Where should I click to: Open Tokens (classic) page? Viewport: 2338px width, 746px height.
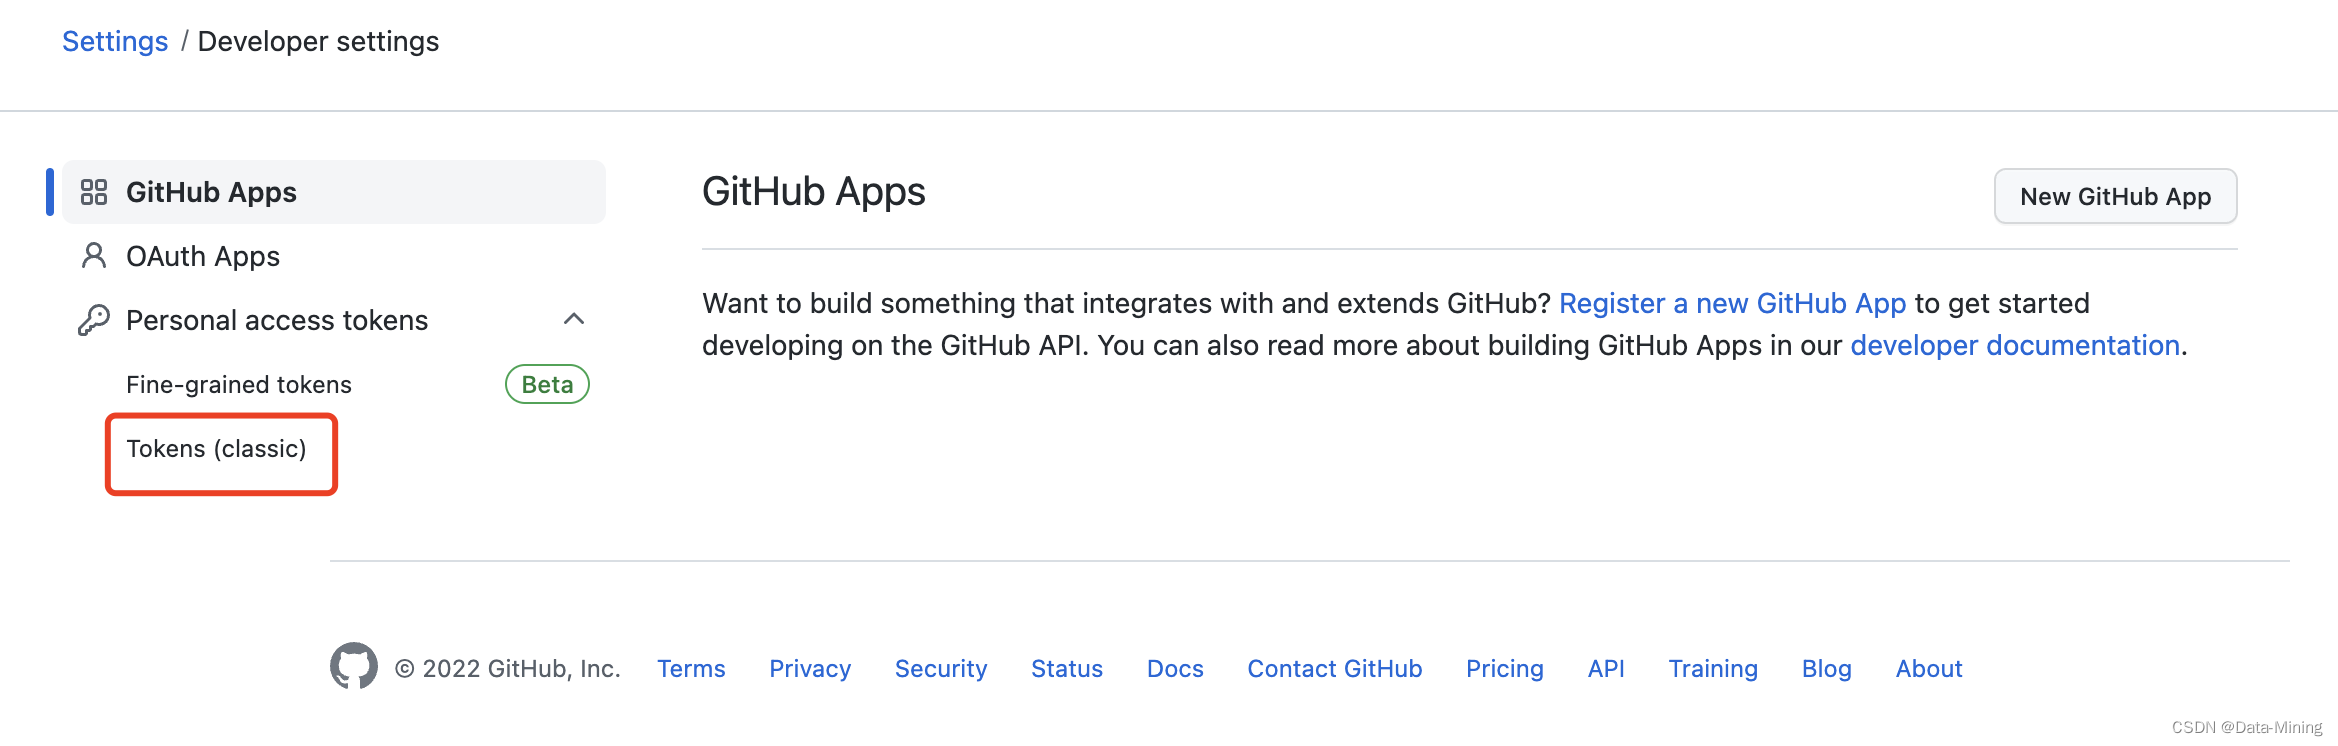[216, 449]
